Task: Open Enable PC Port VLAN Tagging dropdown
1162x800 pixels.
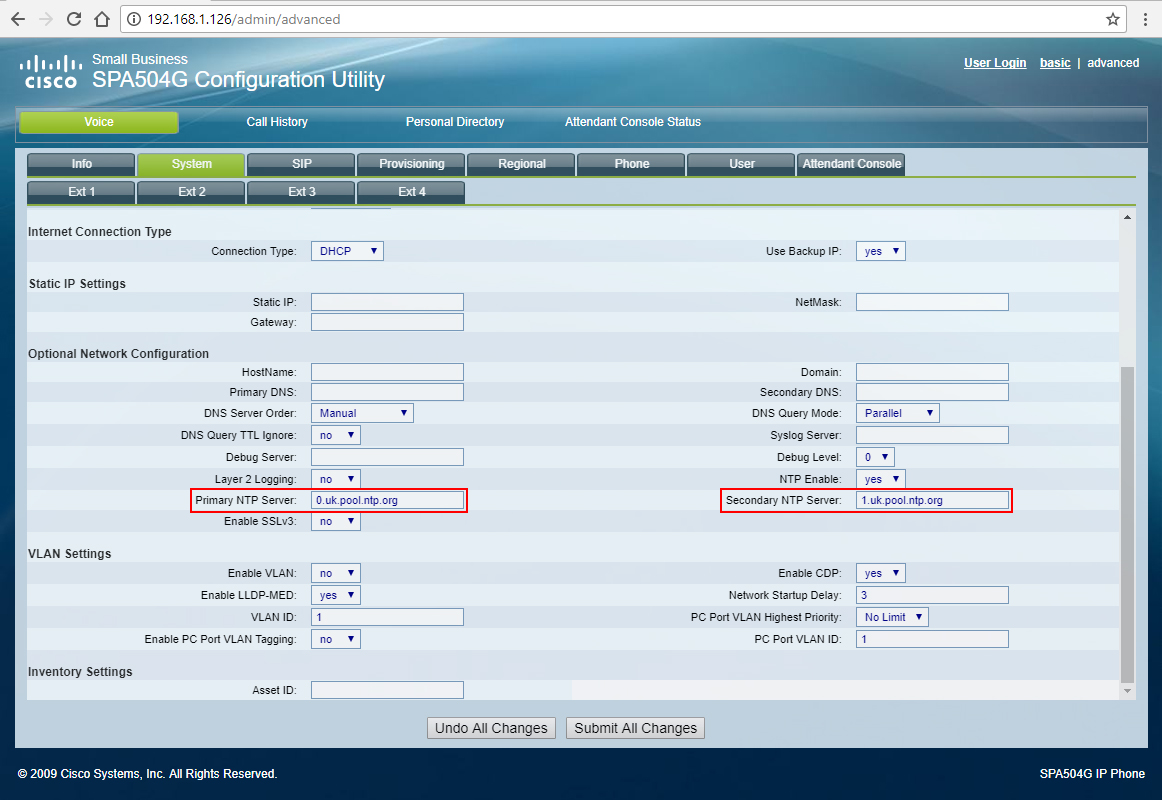Action: [336, 639]
